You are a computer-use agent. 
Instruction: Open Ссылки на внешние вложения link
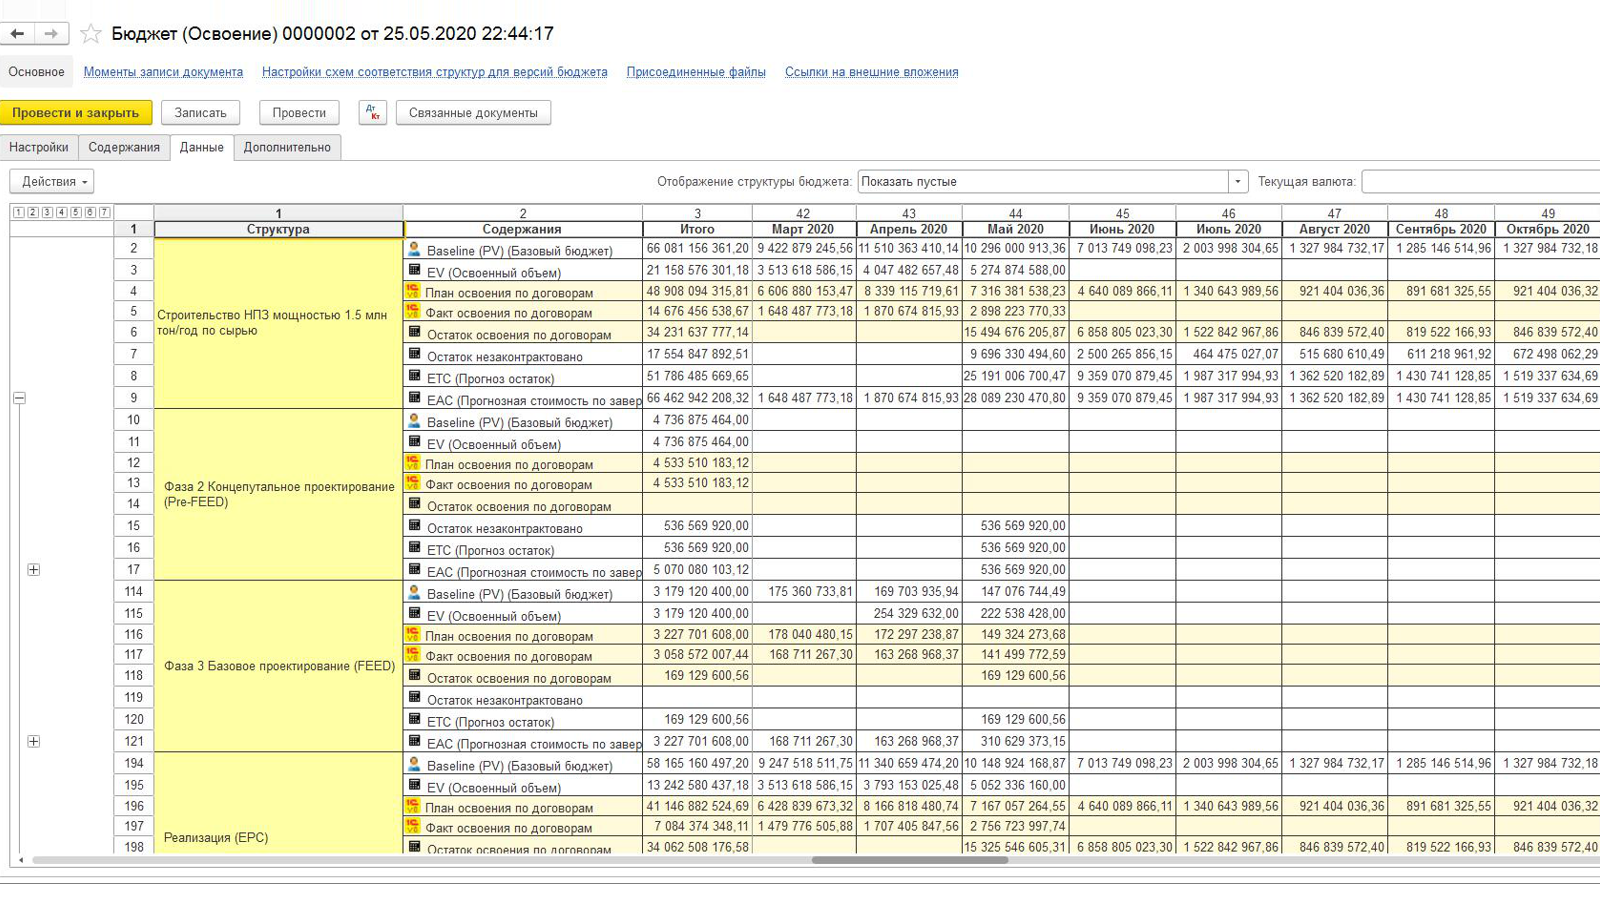coord(871,72)
